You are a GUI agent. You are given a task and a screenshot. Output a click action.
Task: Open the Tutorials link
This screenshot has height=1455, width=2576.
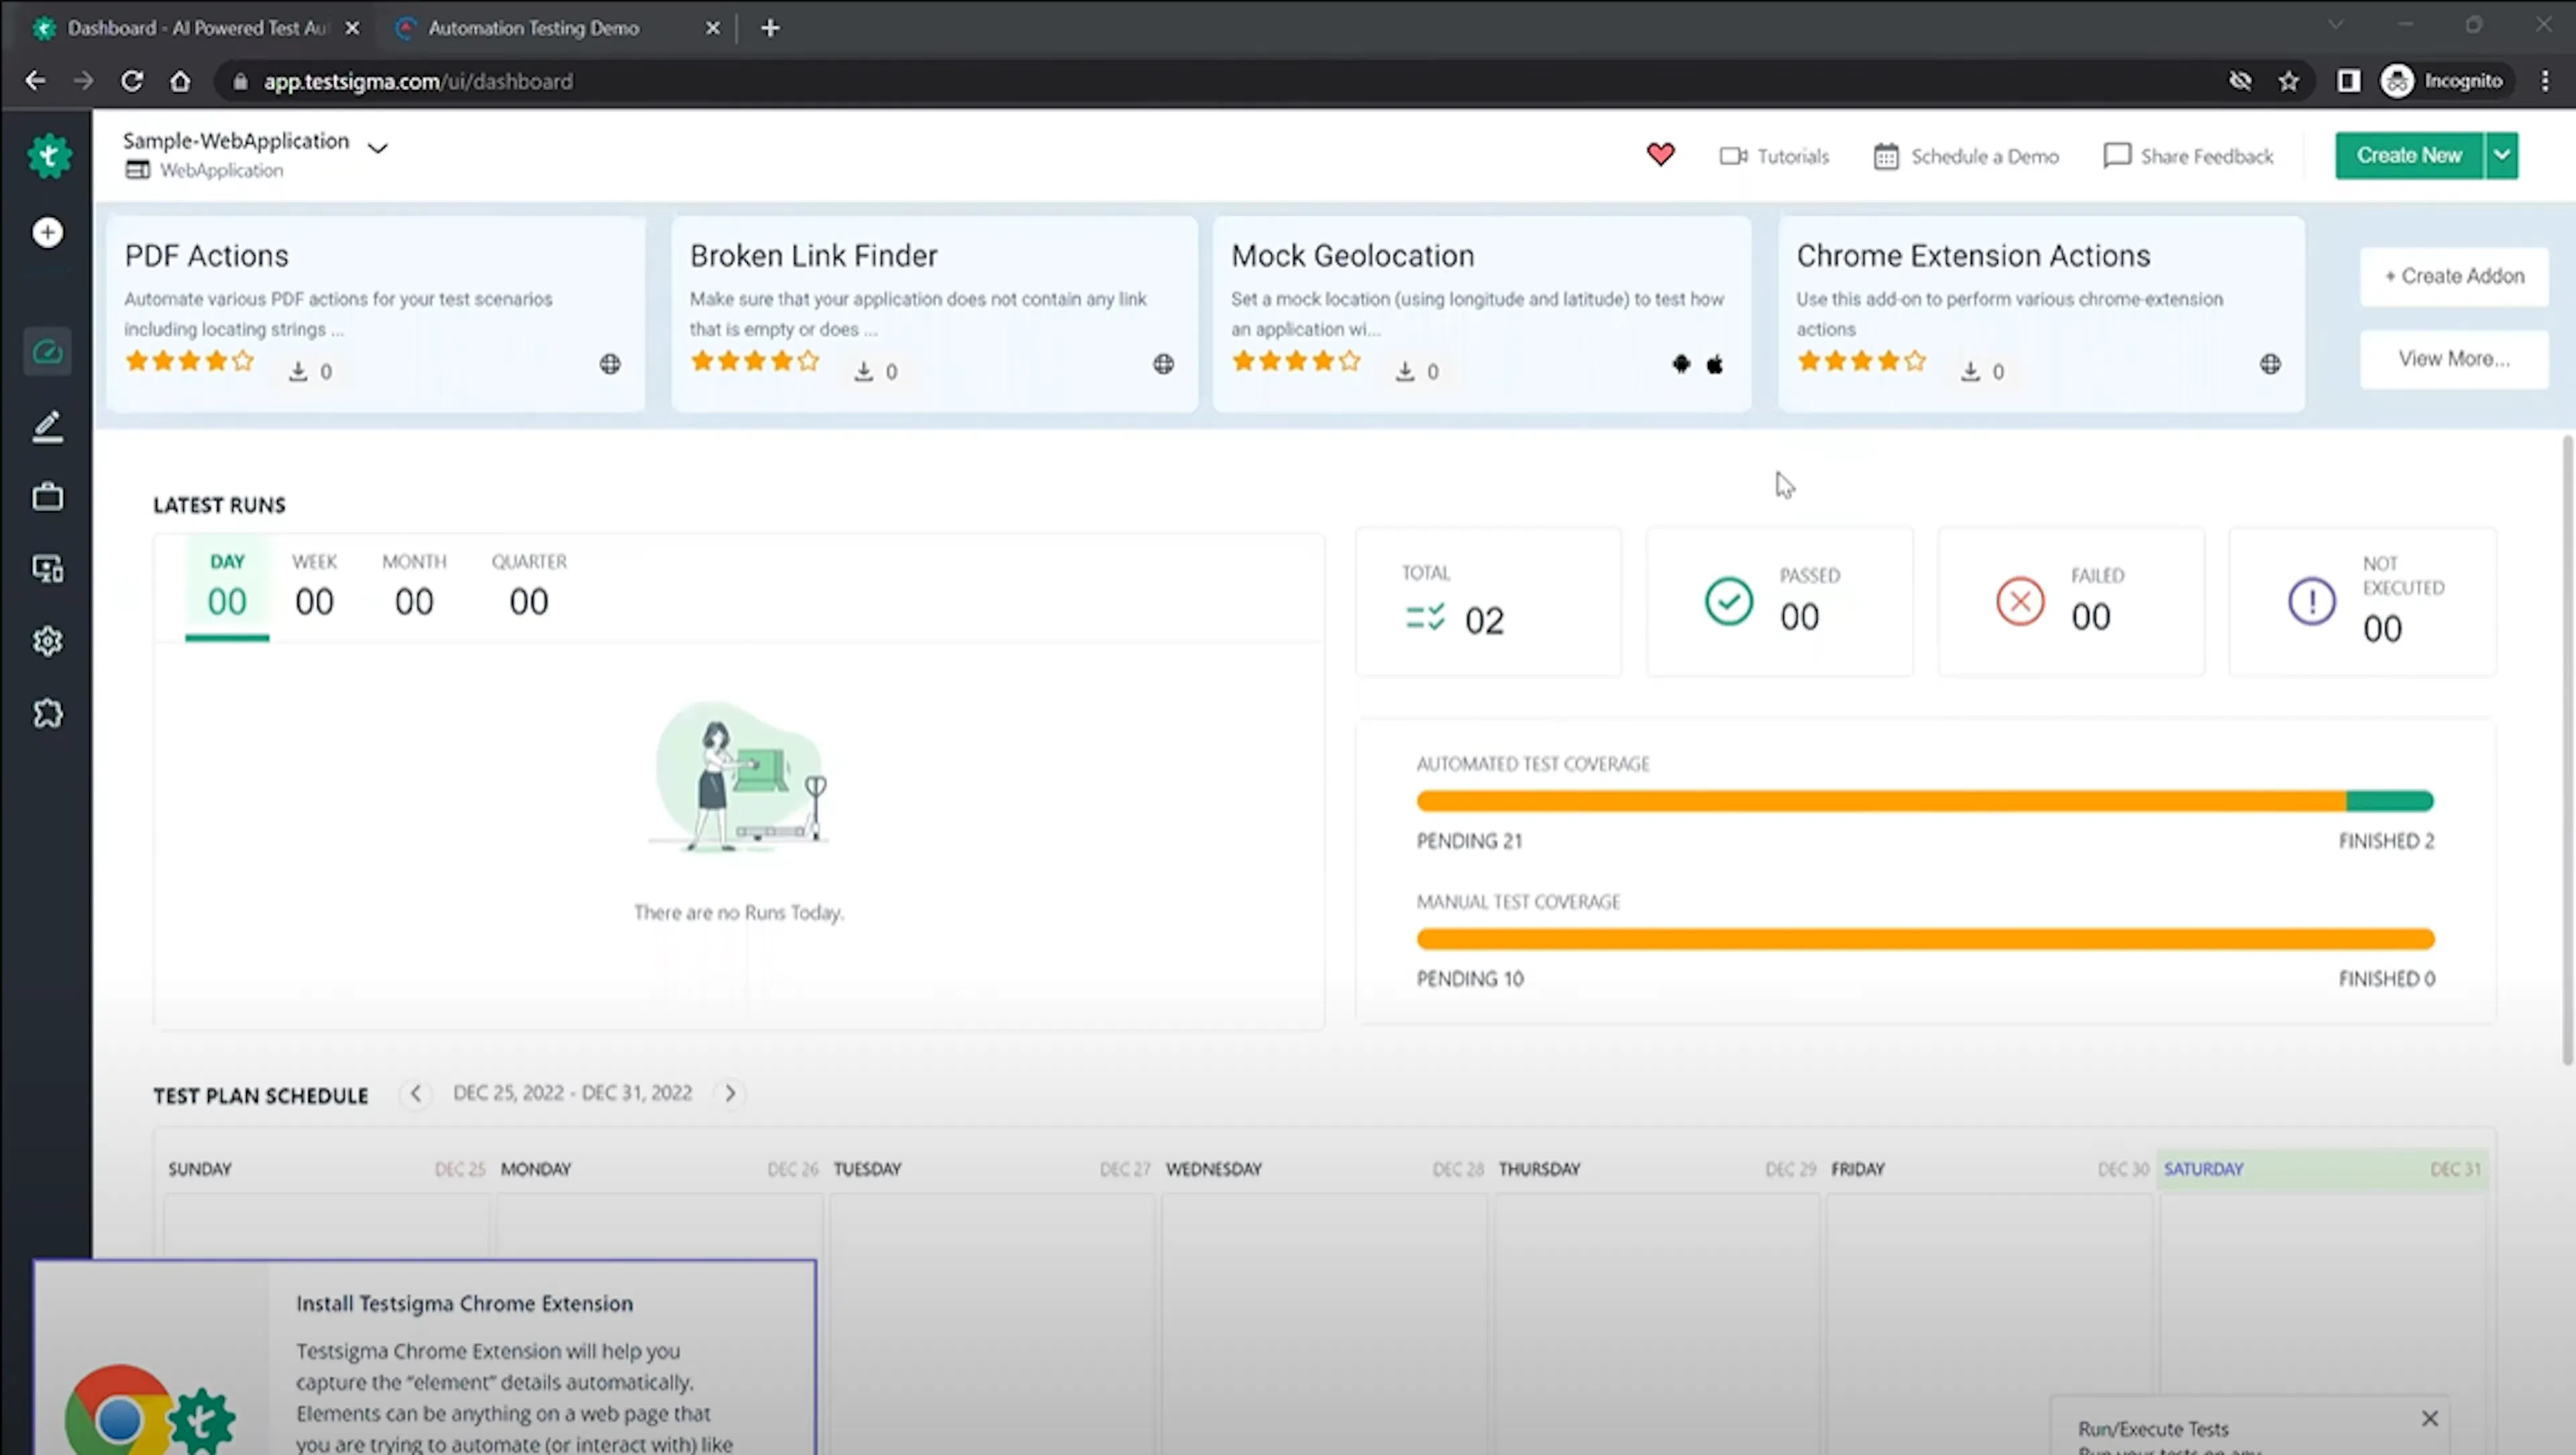tap(1774, 156)
